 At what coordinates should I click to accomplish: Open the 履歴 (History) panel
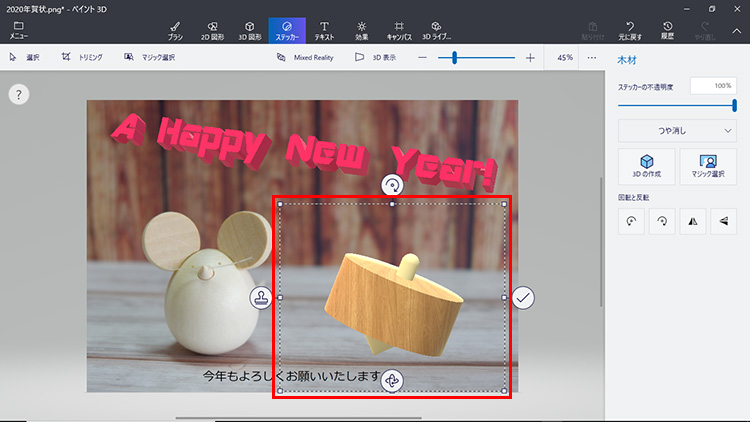point(667,29)
